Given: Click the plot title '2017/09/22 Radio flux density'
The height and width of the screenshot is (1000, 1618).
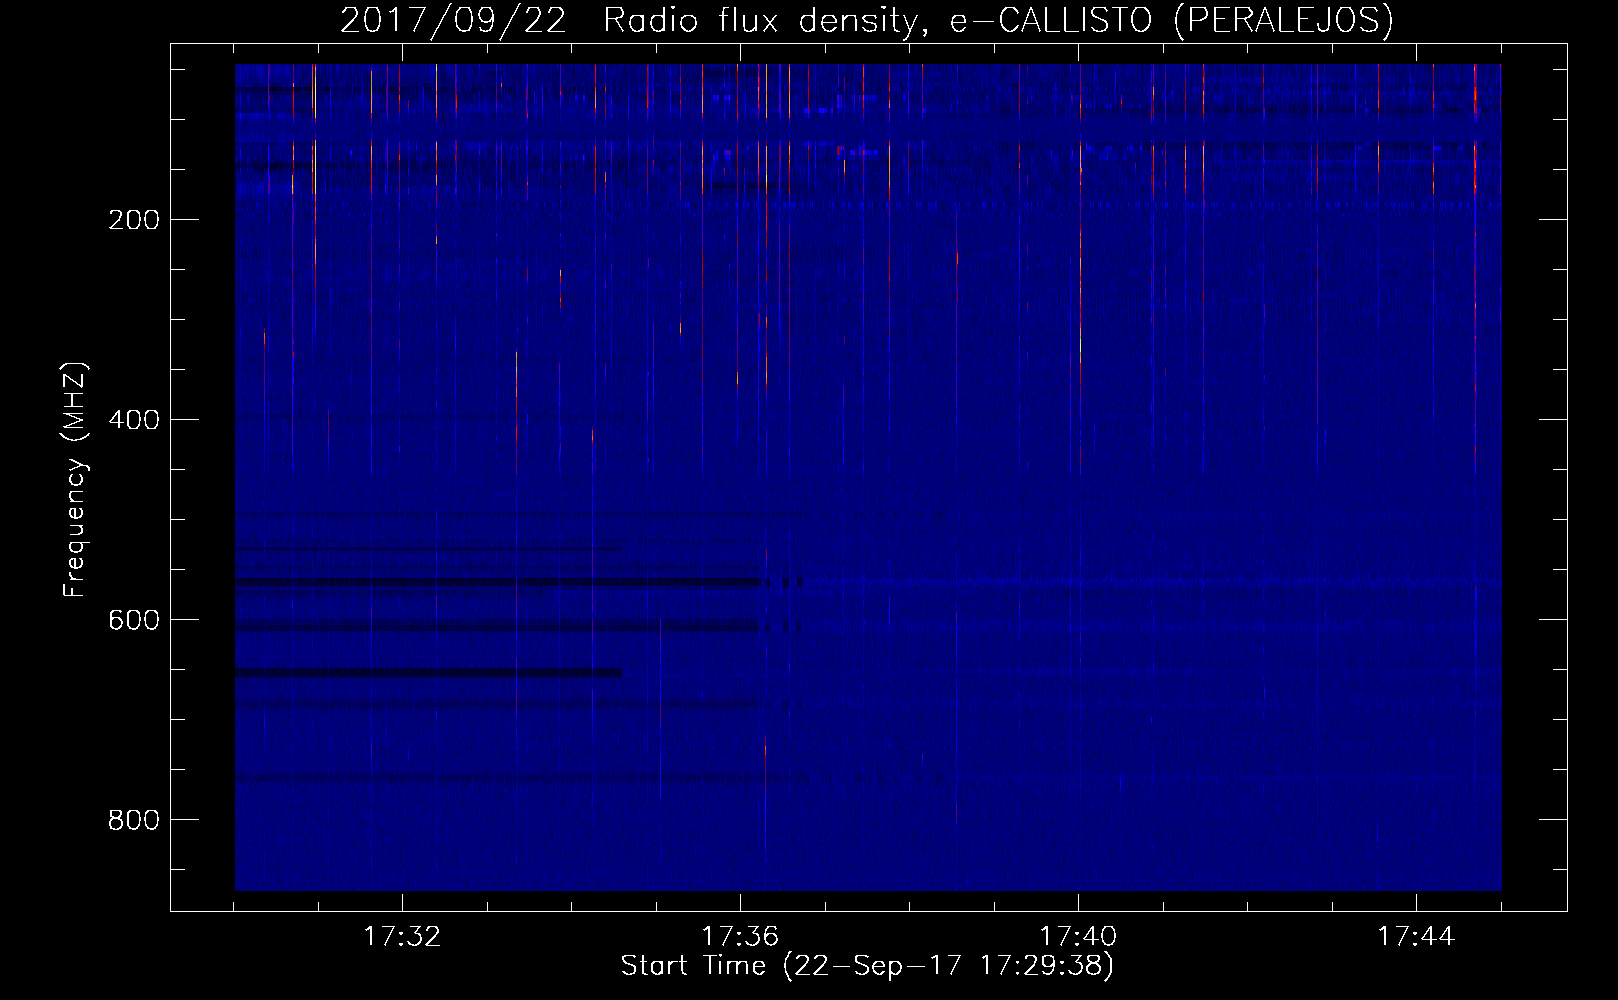Looking at the screenshot, I should point(867,20).
